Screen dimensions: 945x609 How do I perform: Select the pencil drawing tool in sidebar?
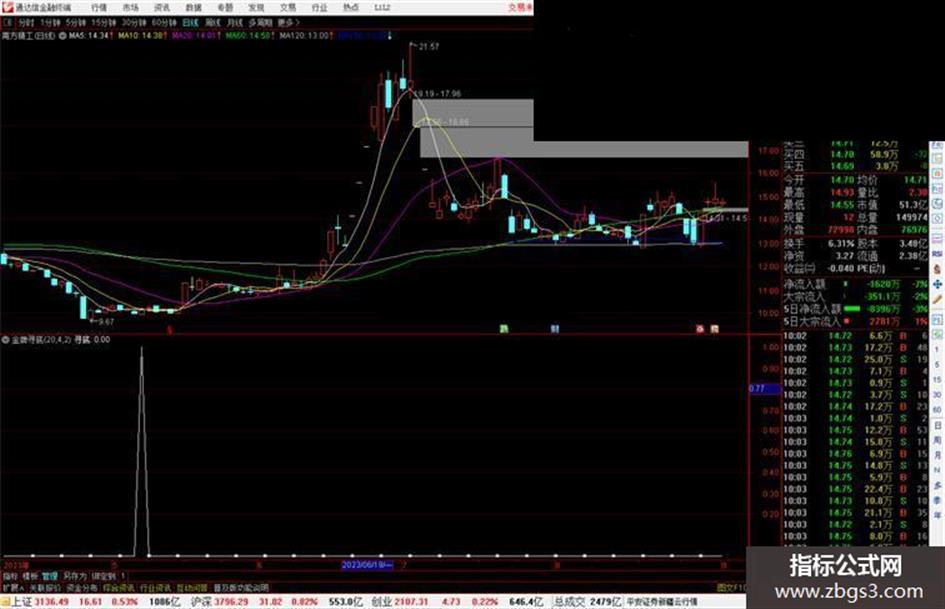937,300
